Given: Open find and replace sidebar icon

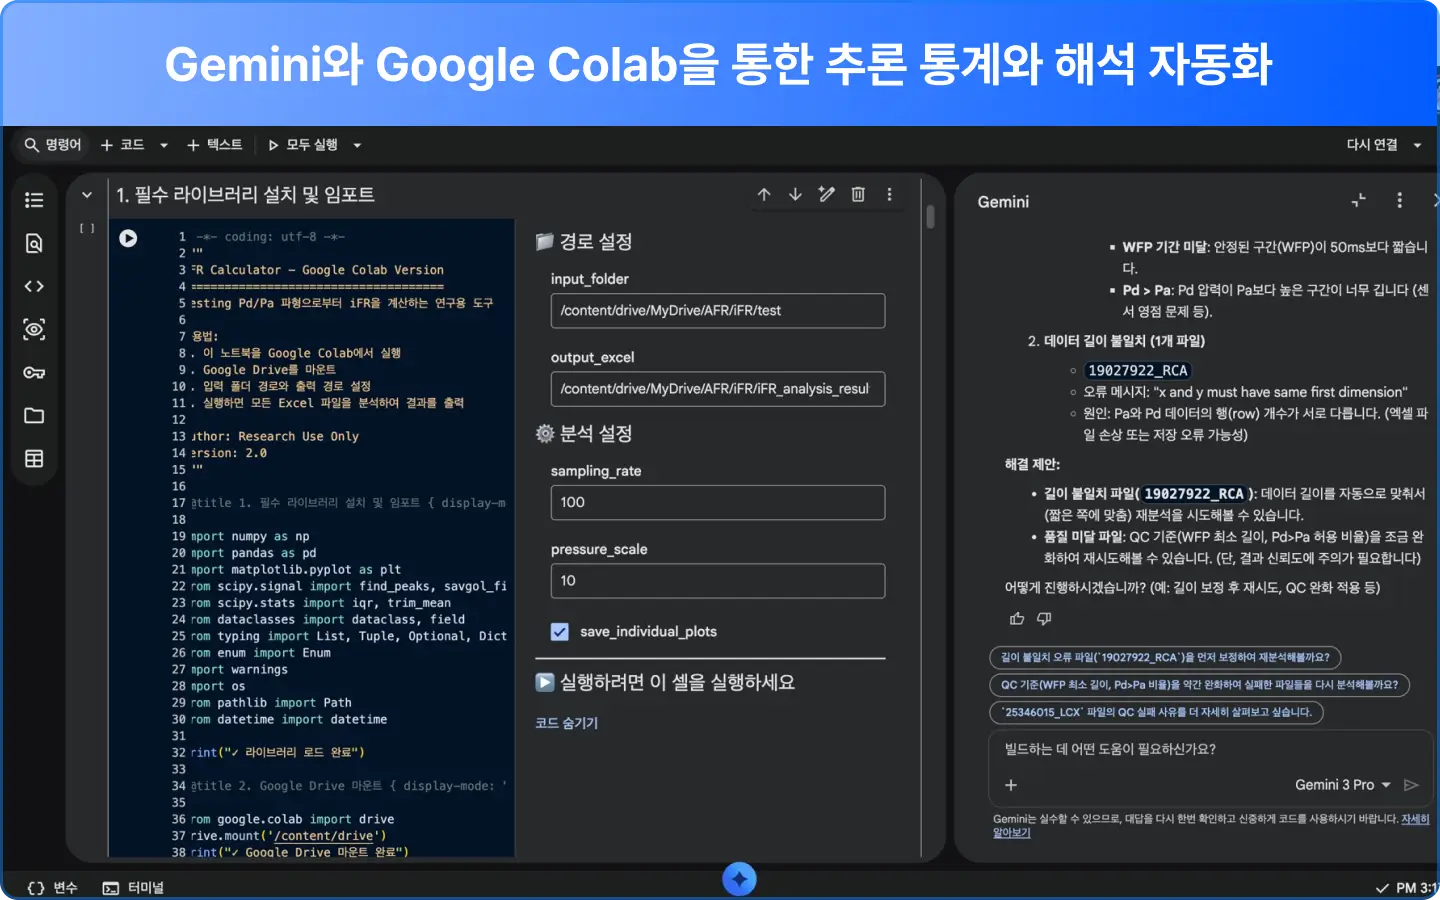Looking at the screenshot, I should point(34,243).
